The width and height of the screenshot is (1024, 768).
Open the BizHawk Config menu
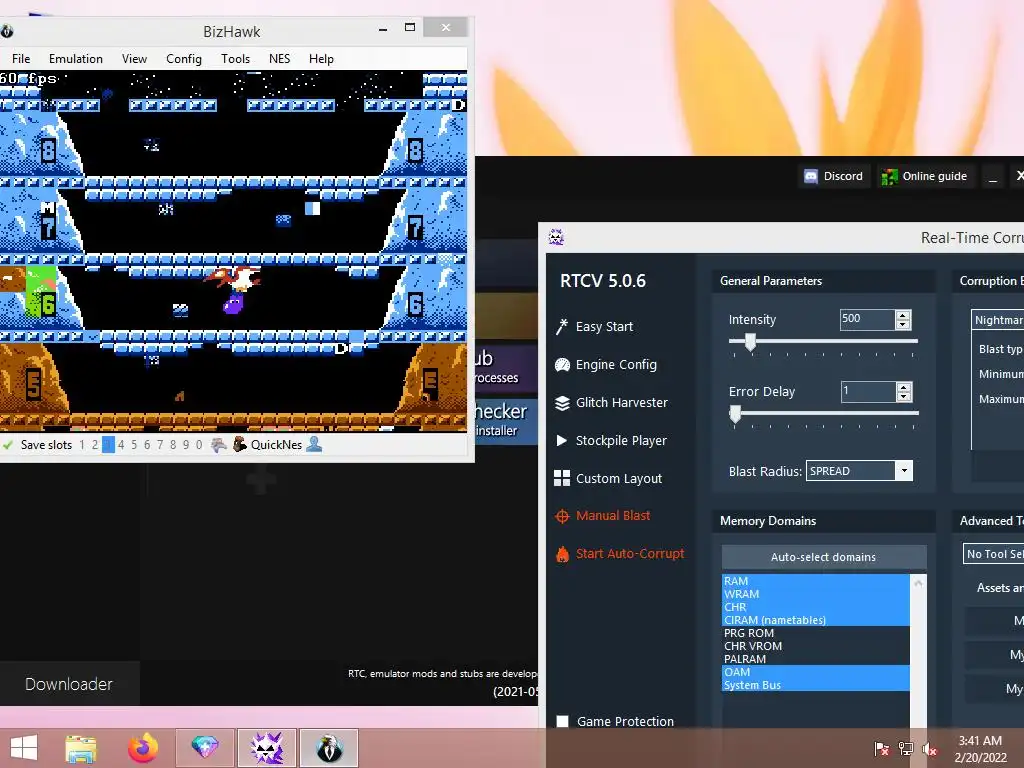click(184, 59)
